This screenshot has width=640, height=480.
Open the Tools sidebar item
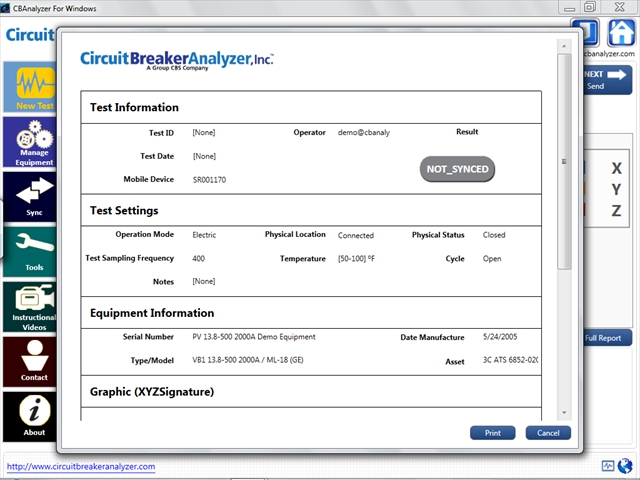(30, 252)
